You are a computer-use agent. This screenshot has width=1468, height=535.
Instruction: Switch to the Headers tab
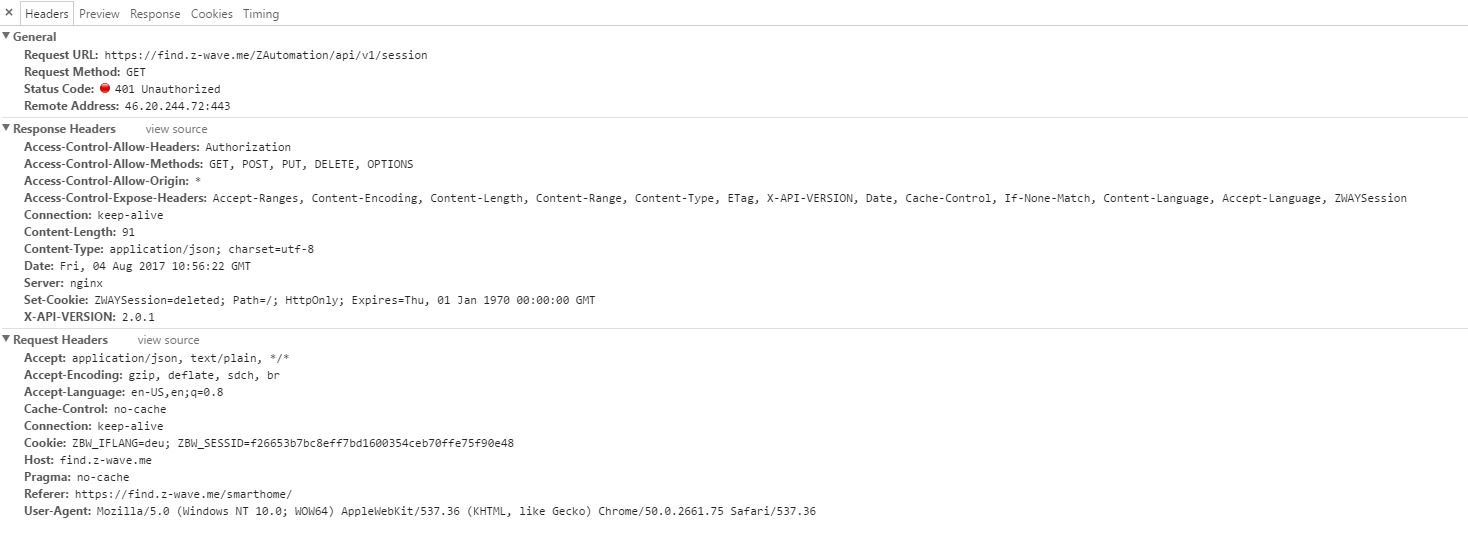pos(47,14)
